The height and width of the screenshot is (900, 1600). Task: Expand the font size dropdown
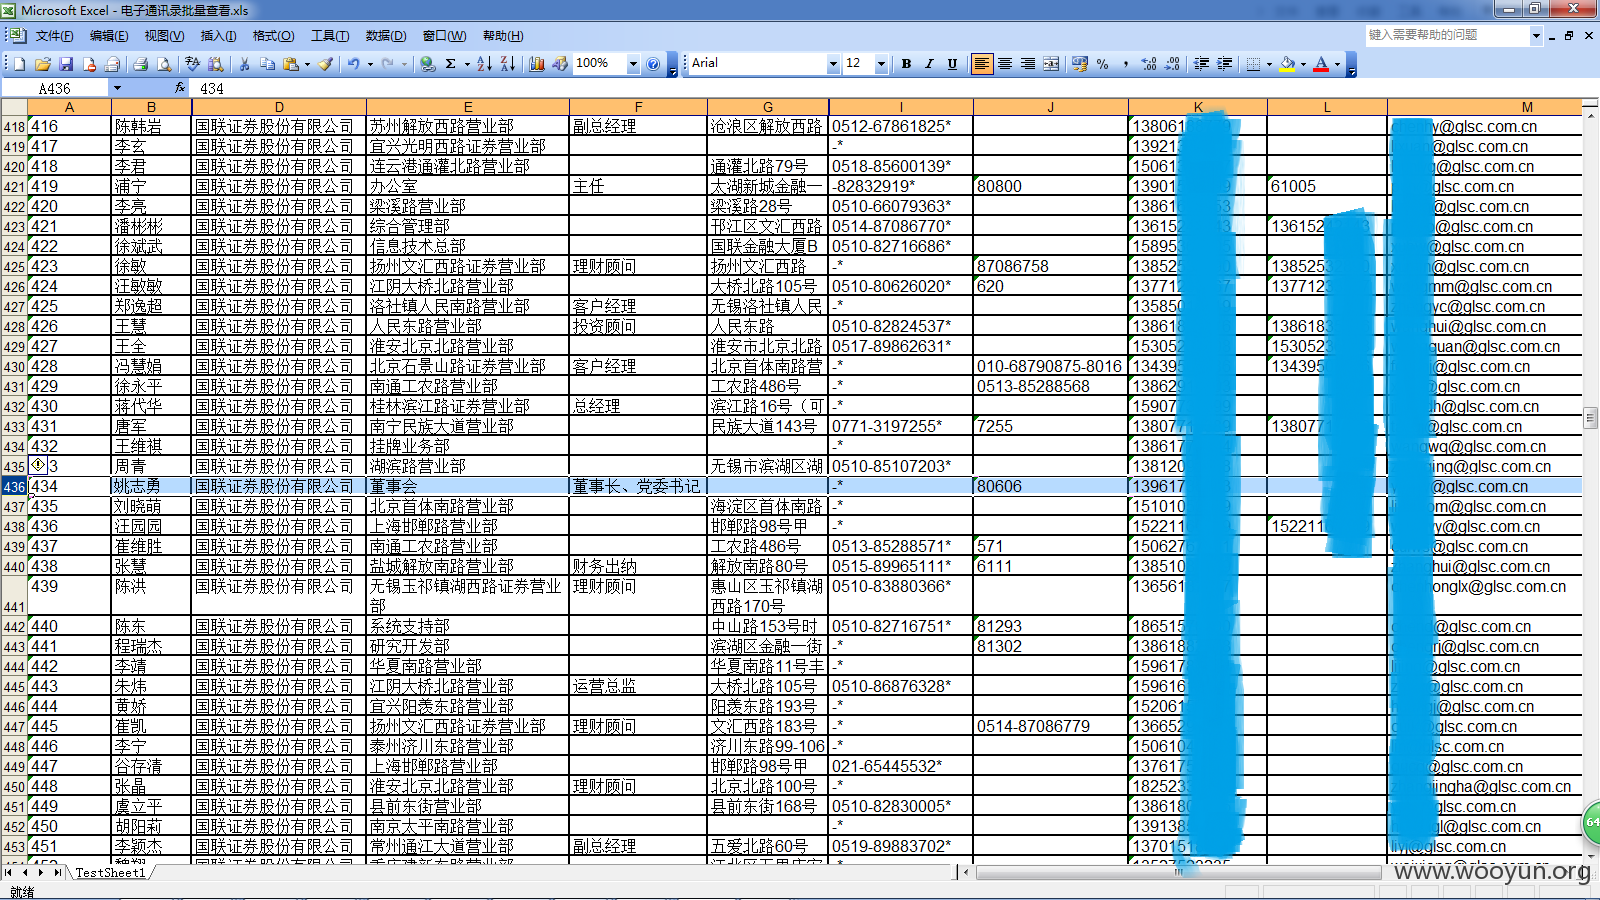(881, 64)
